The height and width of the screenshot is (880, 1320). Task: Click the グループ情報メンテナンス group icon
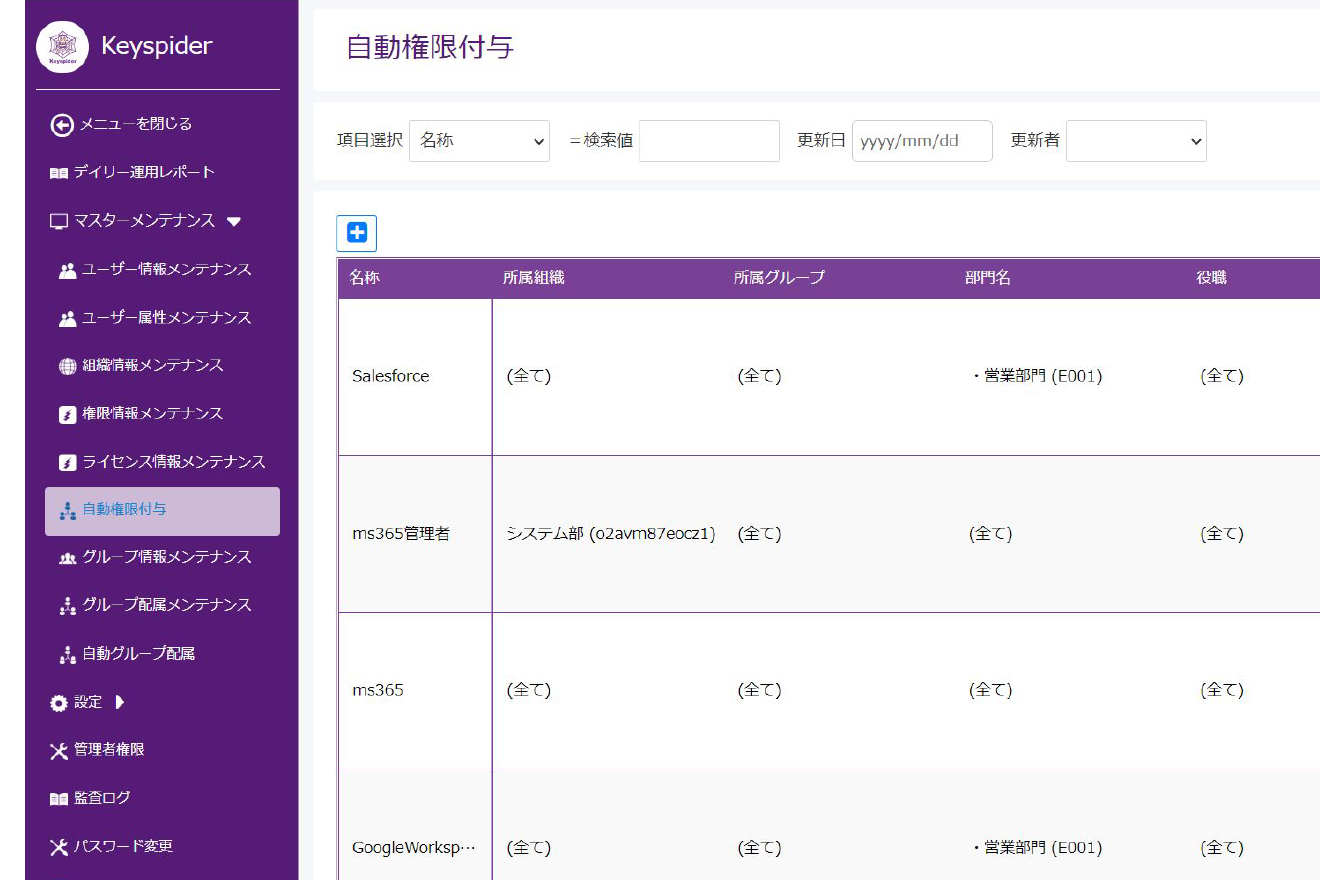(68, 558)
